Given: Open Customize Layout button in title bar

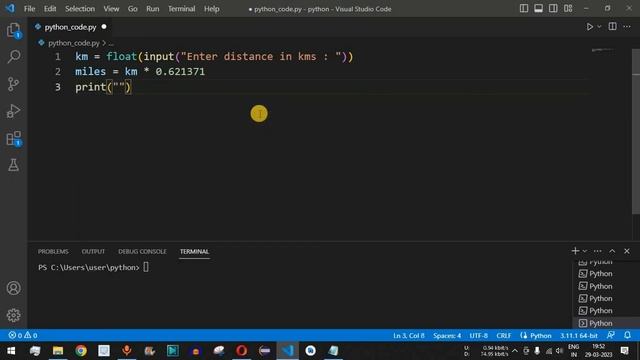Looking at the screenshot, I should (x=568, y=9).
